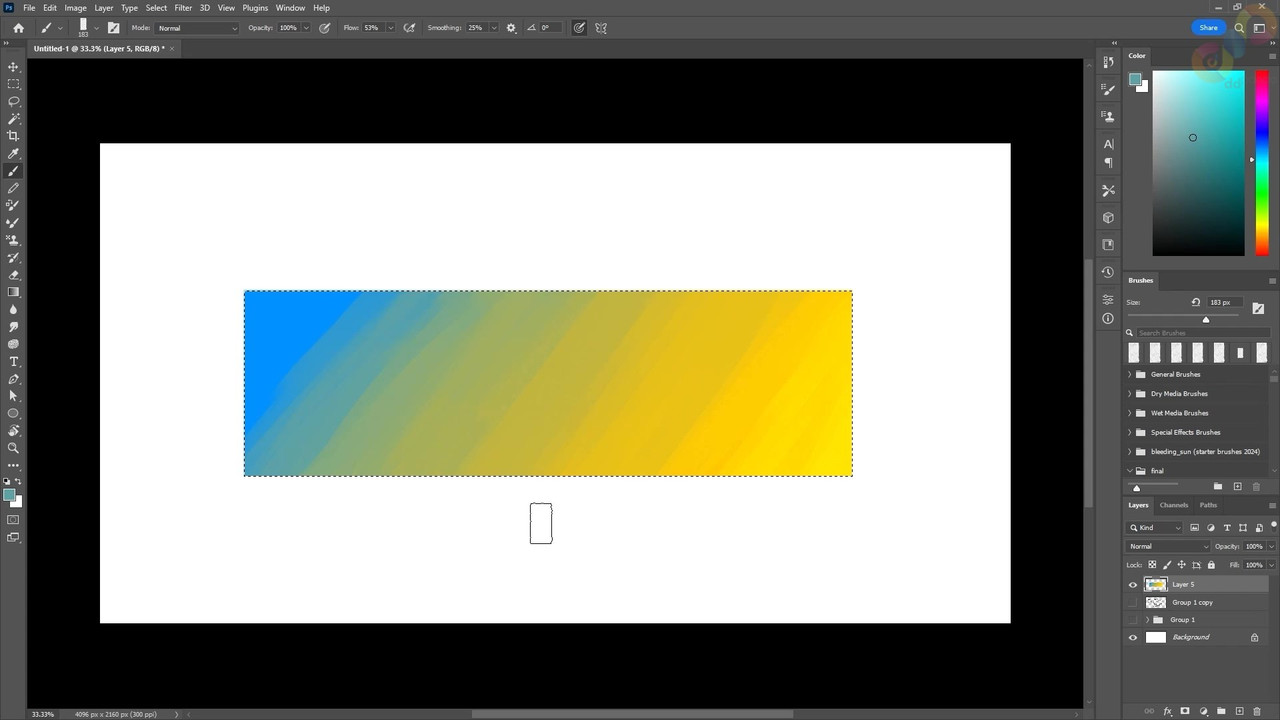
Task: Open symmetry paint butterfly options
Action: [601, 28]
